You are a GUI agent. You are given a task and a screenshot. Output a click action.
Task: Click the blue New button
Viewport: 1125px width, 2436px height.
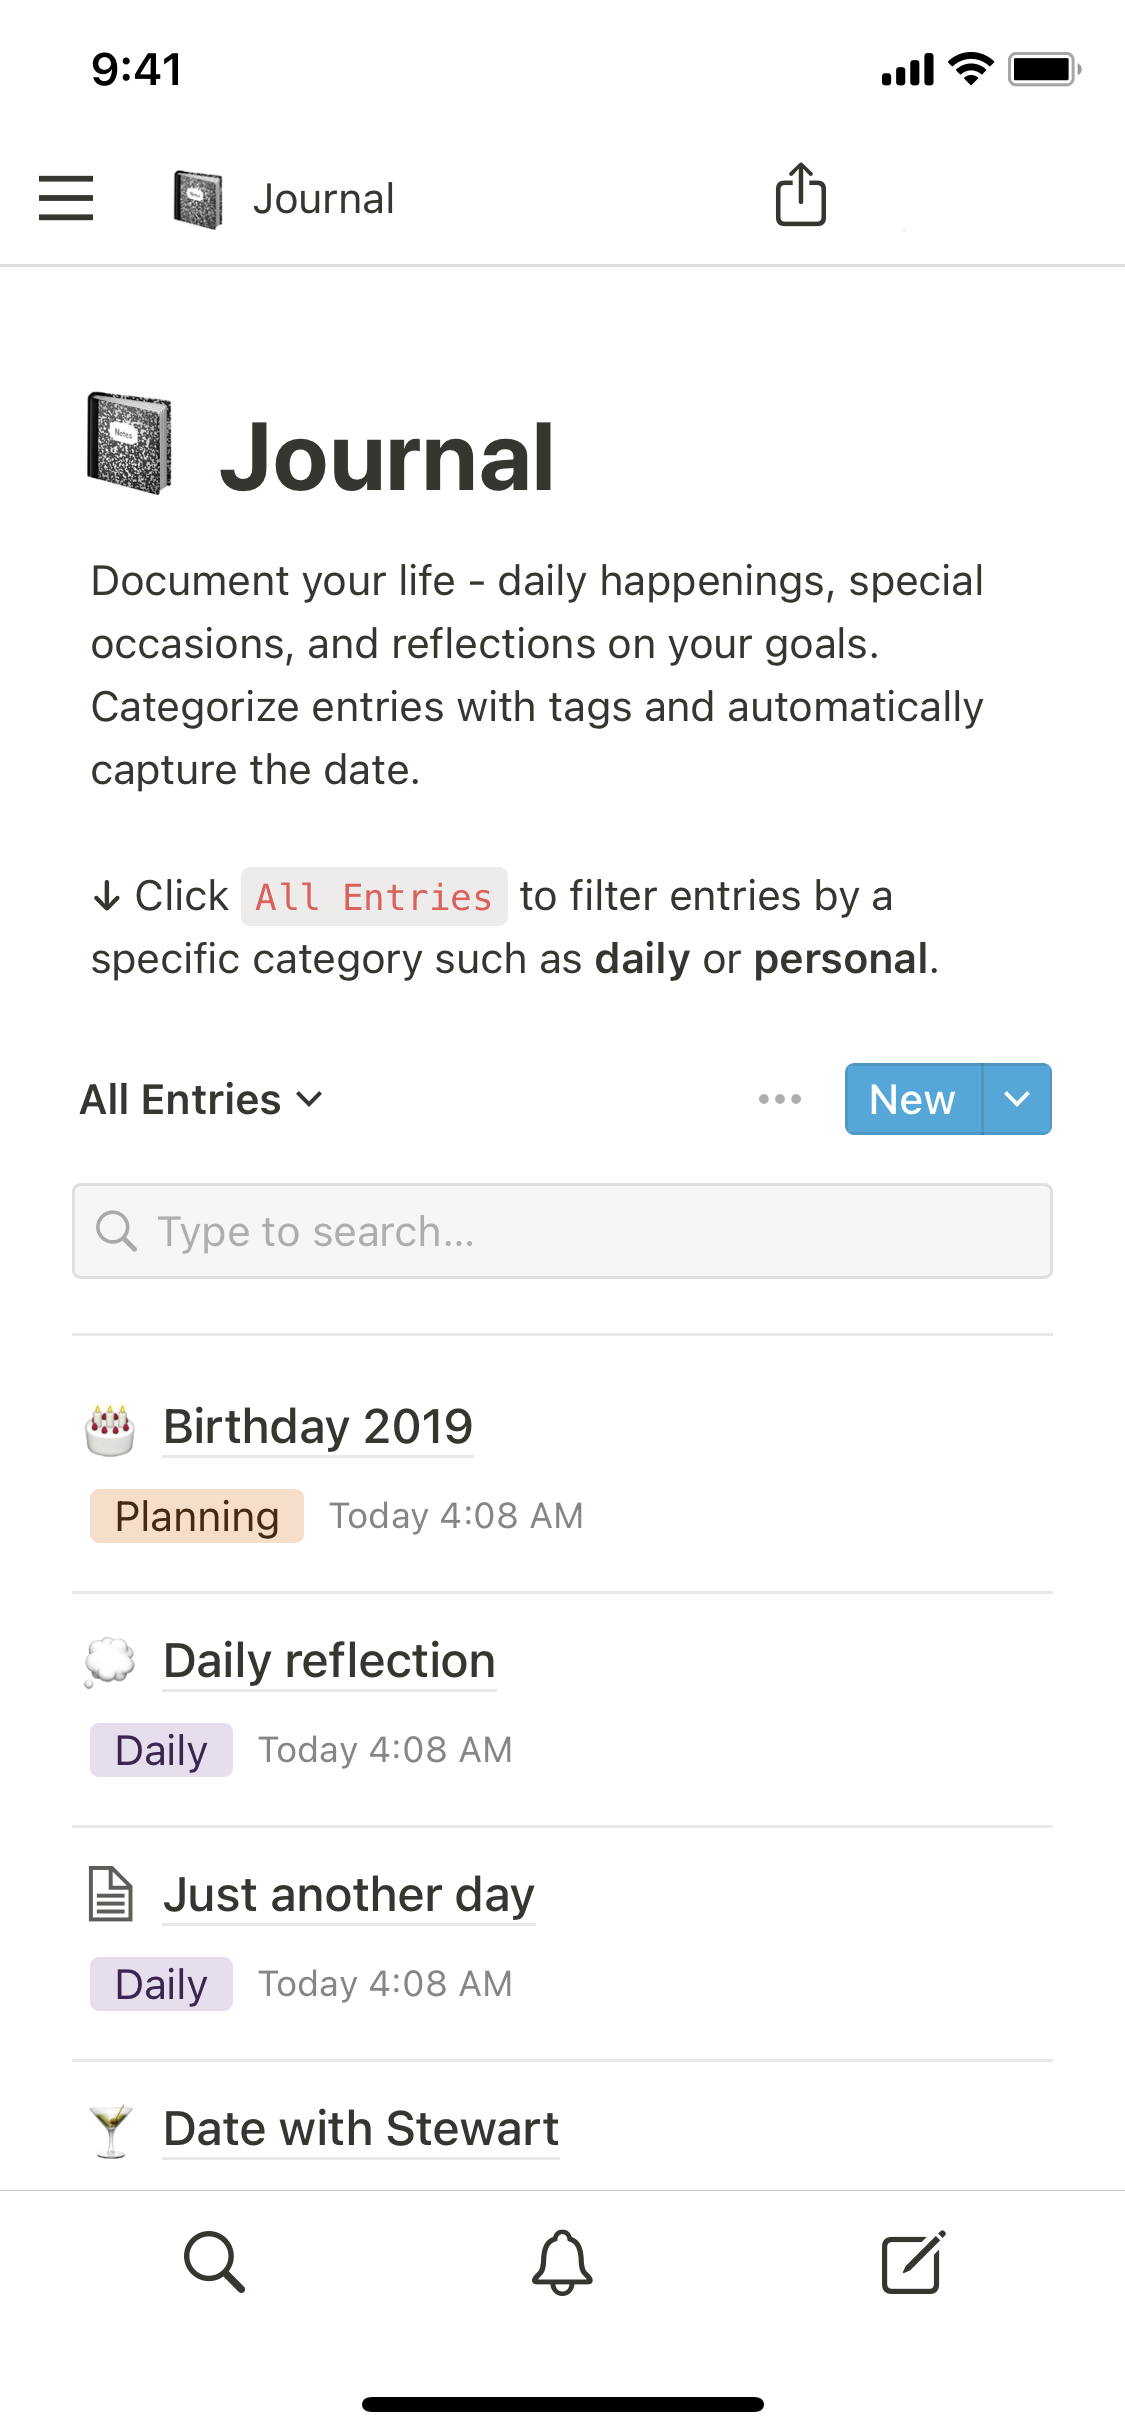click(x=912, y=1099)
